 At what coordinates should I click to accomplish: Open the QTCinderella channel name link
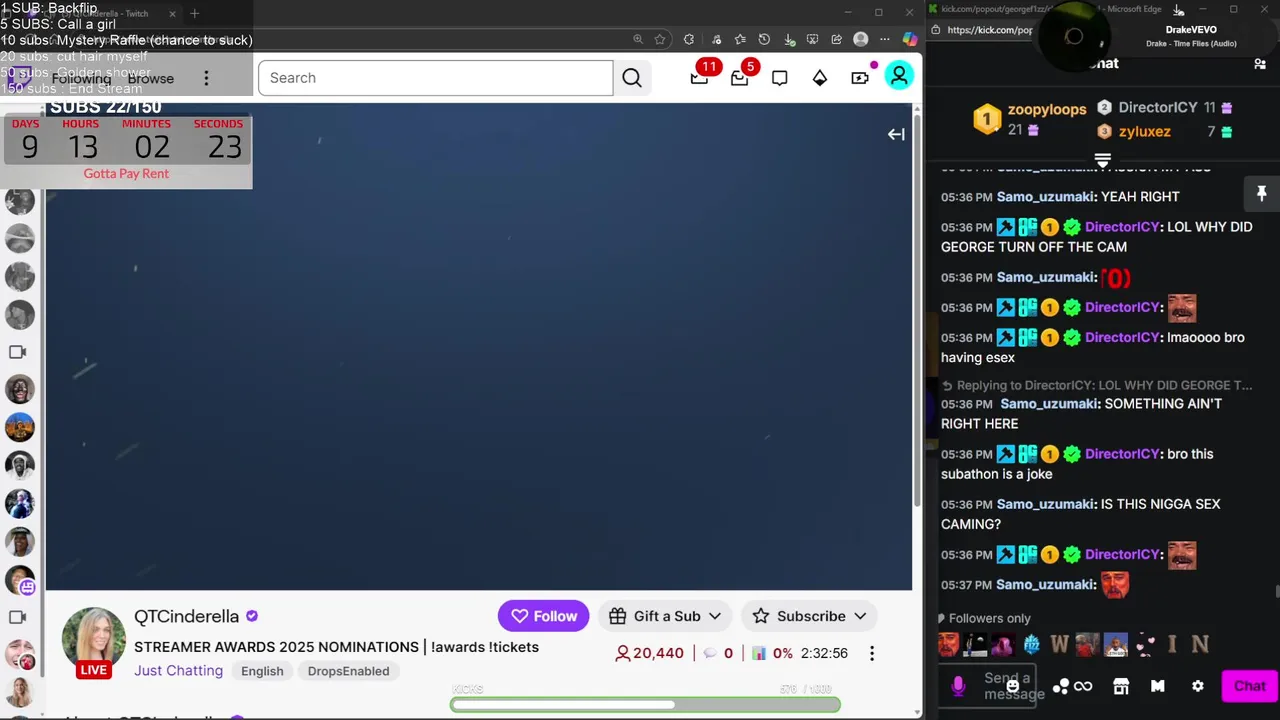[x=186, y=617]
